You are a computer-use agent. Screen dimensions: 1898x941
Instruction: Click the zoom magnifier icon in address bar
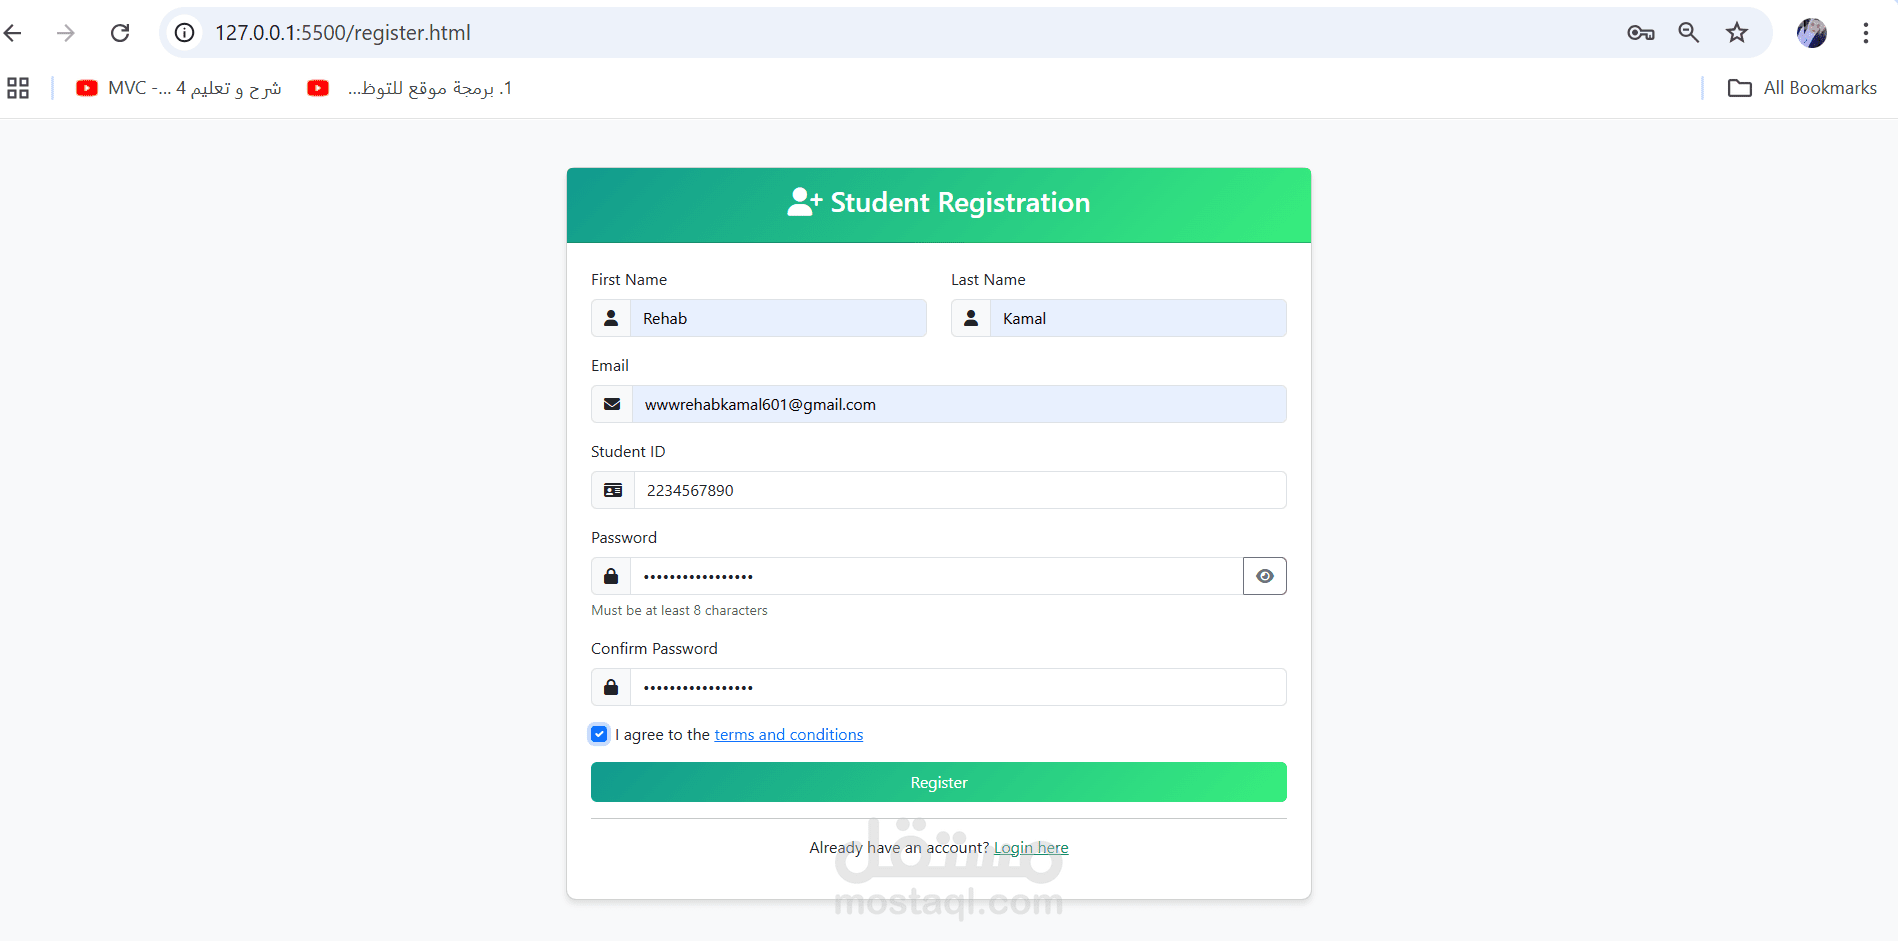pyautogui.click(x=1689, y=33)
